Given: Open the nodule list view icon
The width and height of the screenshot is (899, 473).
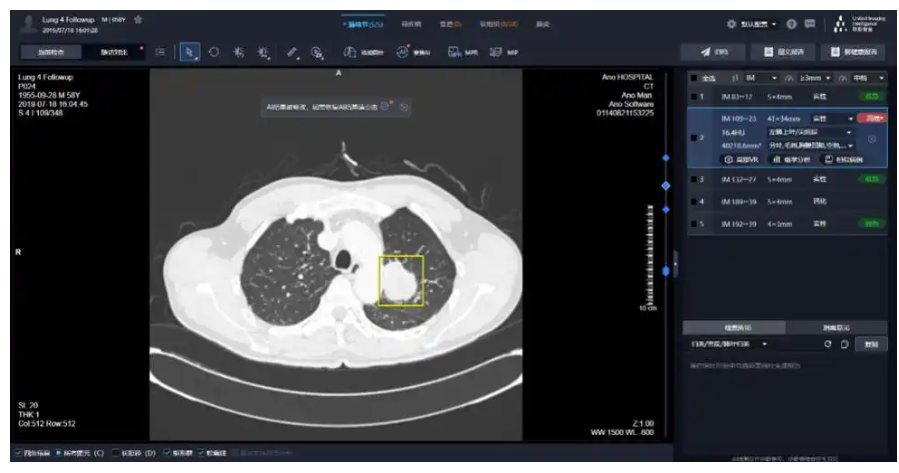Looking at the screenshot, I should pos(161,52).
